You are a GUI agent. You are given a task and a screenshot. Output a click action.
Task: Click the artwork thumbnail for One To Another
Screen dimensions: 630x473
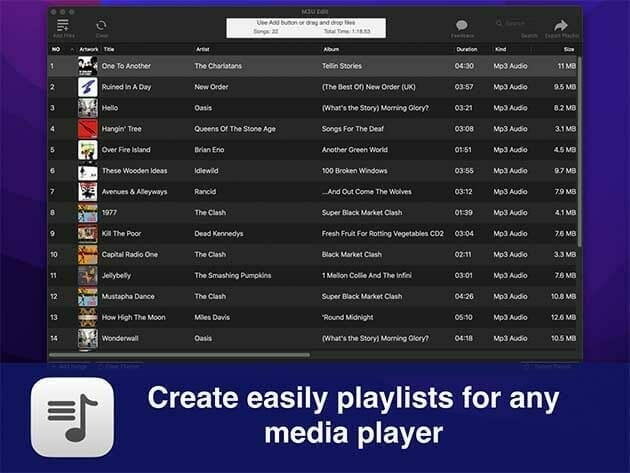(88, 66)
